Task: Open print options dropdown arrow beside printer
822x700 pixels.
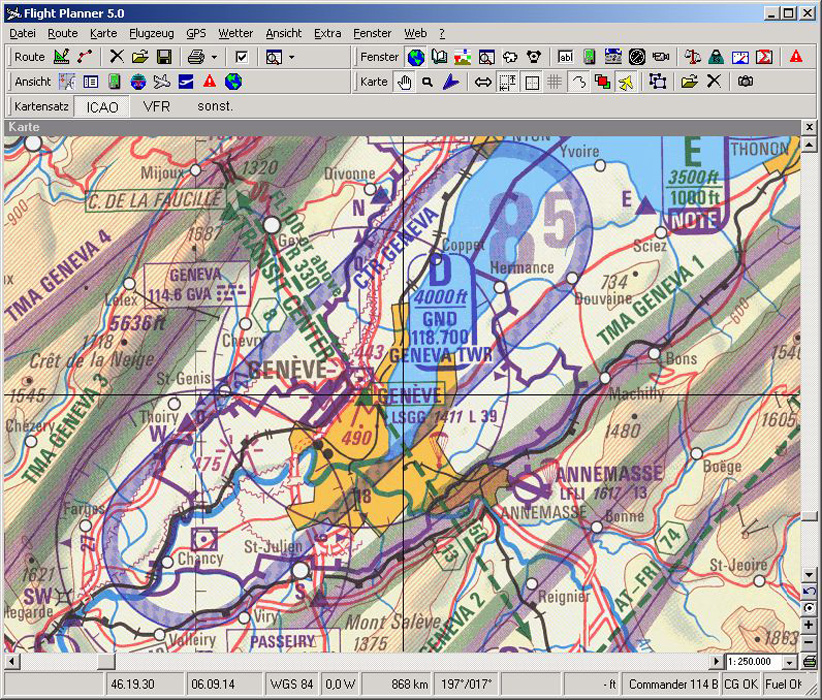Action: click(214, 57)
